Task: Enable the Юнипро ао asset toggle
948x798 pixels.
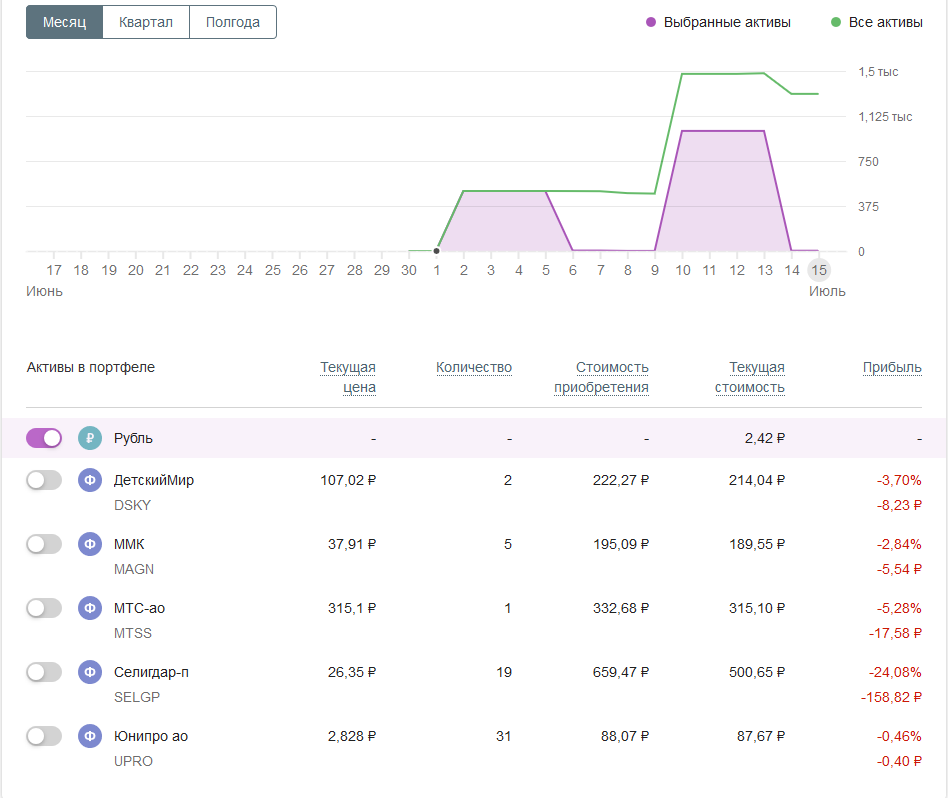Action: [44, 736]
